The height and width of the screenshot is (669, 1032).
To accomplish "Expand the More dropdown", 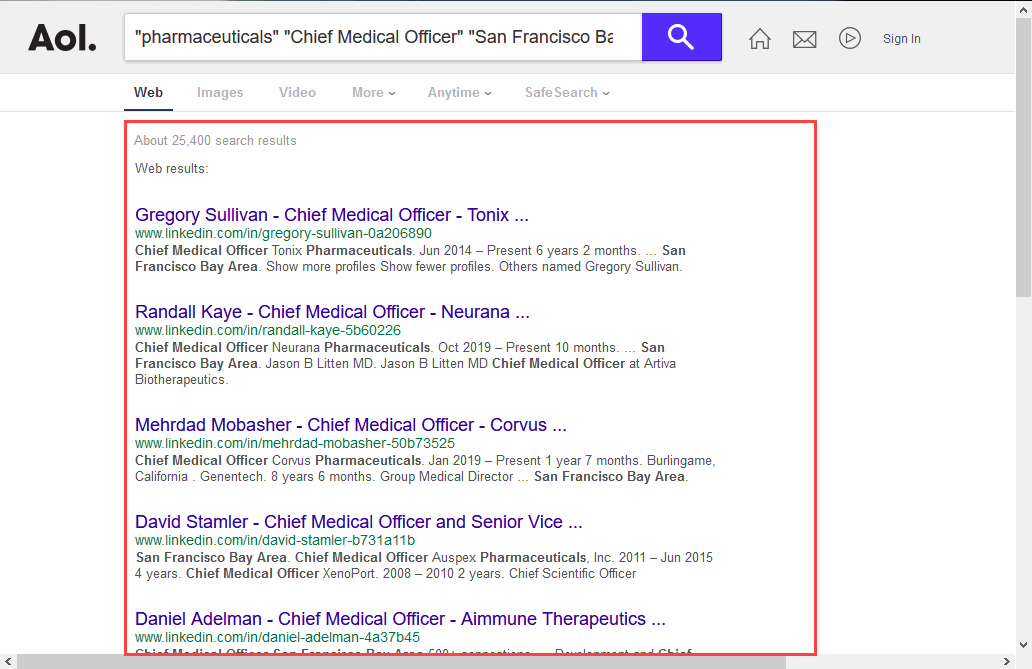I will 374,92.
